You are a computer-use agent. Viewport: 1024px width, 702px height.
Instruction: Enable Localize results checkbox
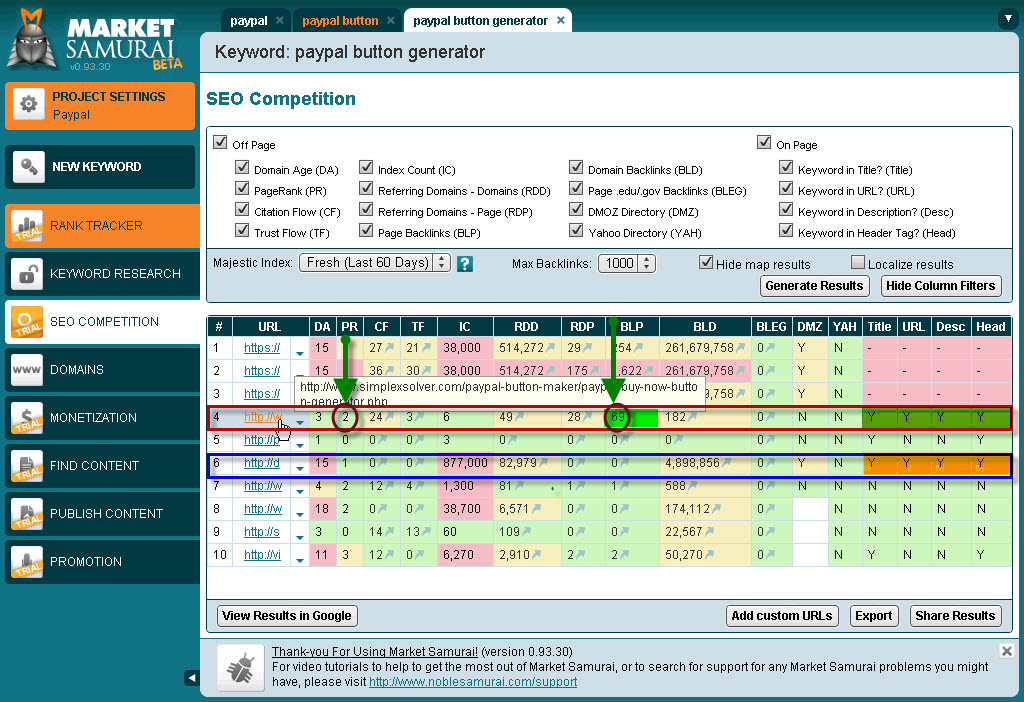[x=858, y=263]
